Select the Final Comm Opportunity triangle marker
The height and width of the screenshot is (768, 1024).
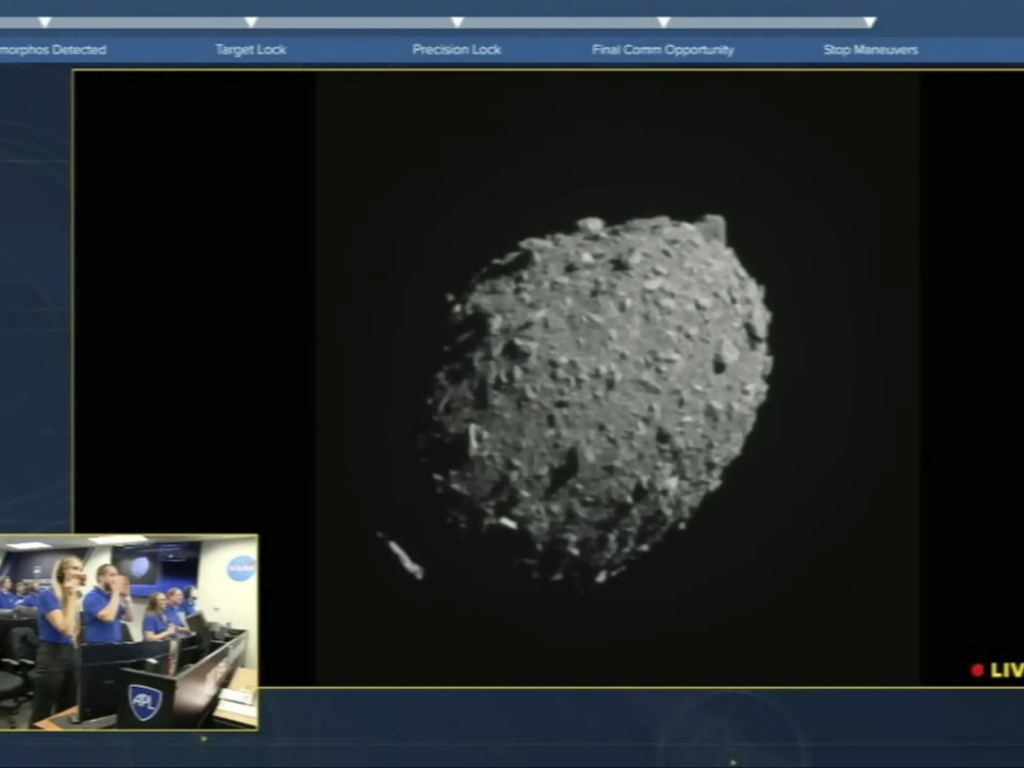pyautogui.click(x=663, y=22)
